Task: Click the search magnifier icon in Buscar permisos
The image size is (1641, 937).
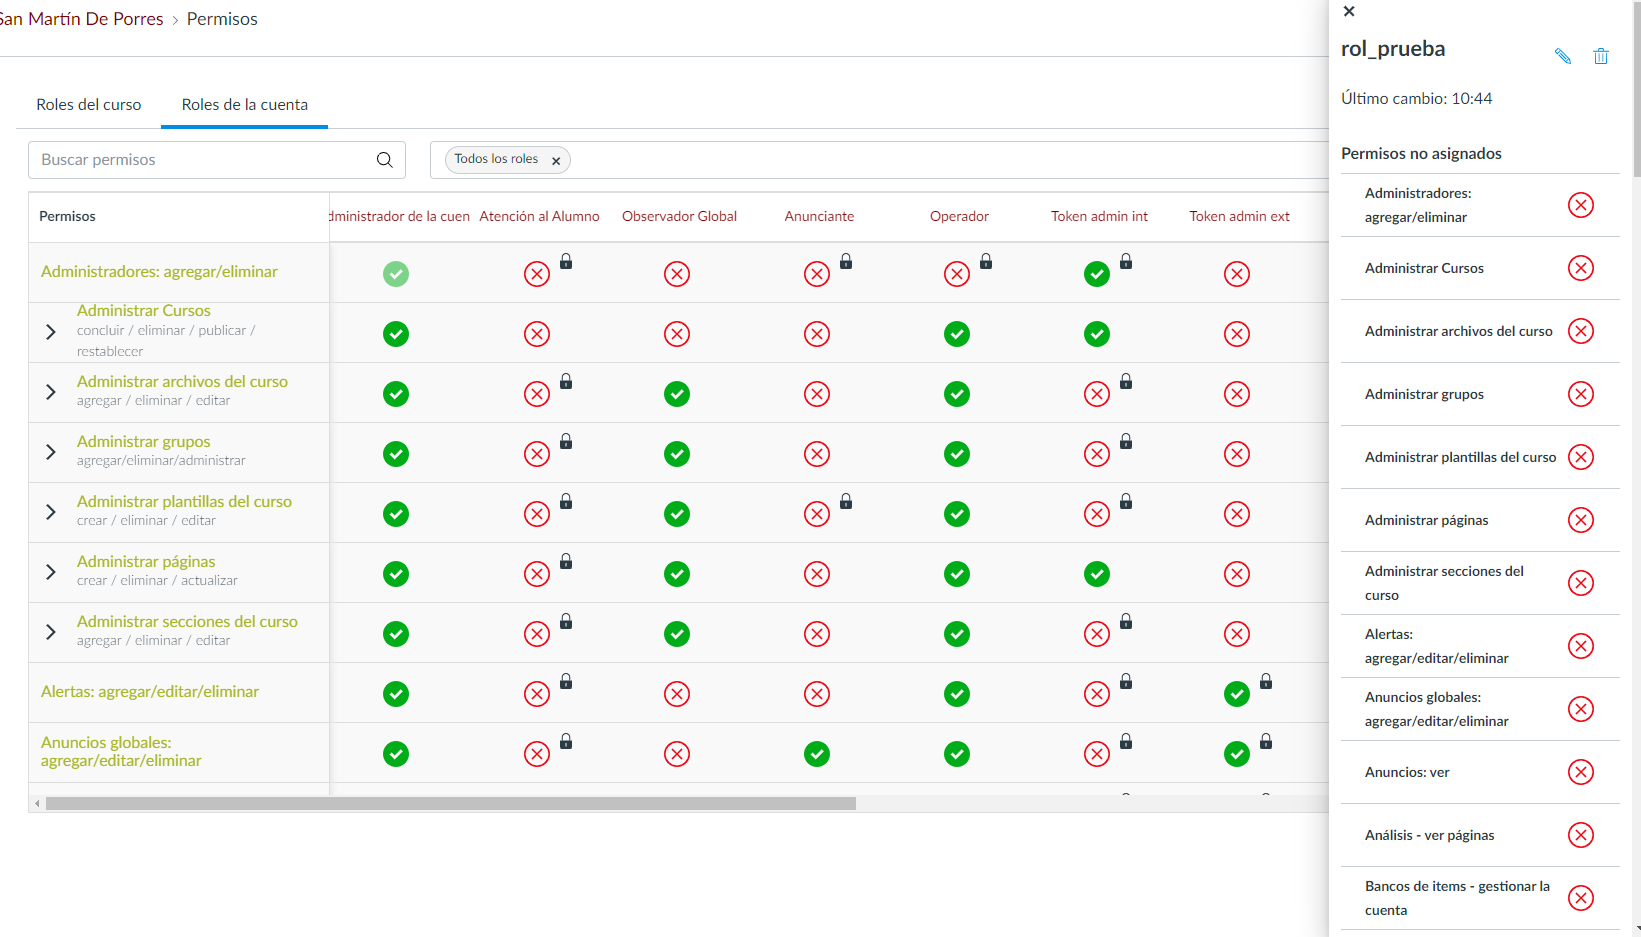Action: click(x=384, y=160)
